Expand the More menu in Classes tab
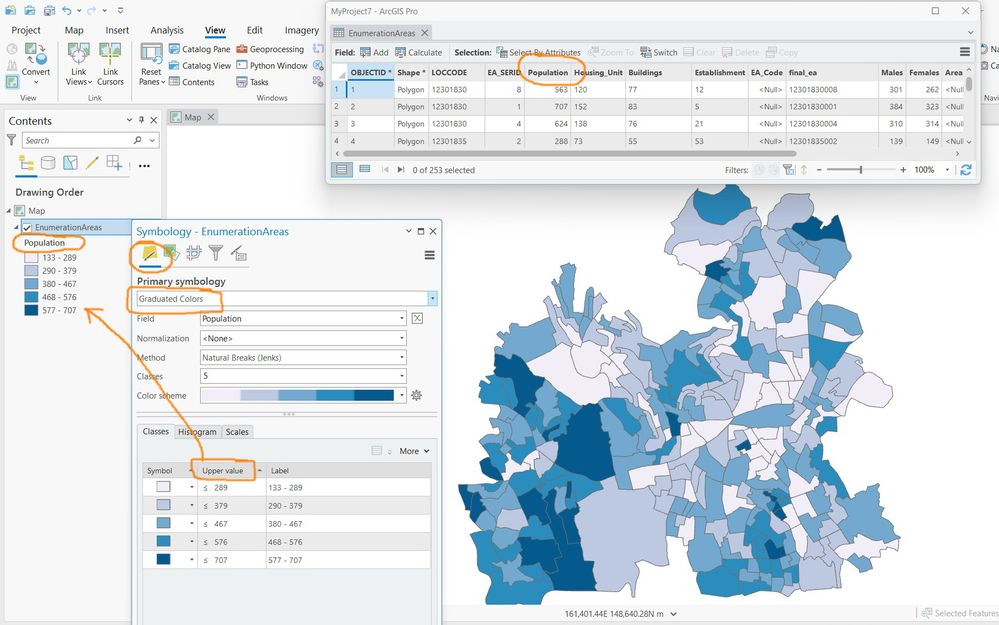999x625 pixels. tap(414, 451)
